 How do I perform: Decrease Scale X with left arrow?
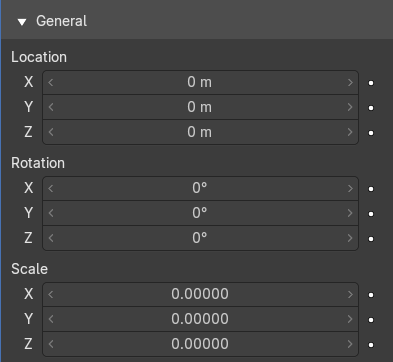tap(51, 294)
